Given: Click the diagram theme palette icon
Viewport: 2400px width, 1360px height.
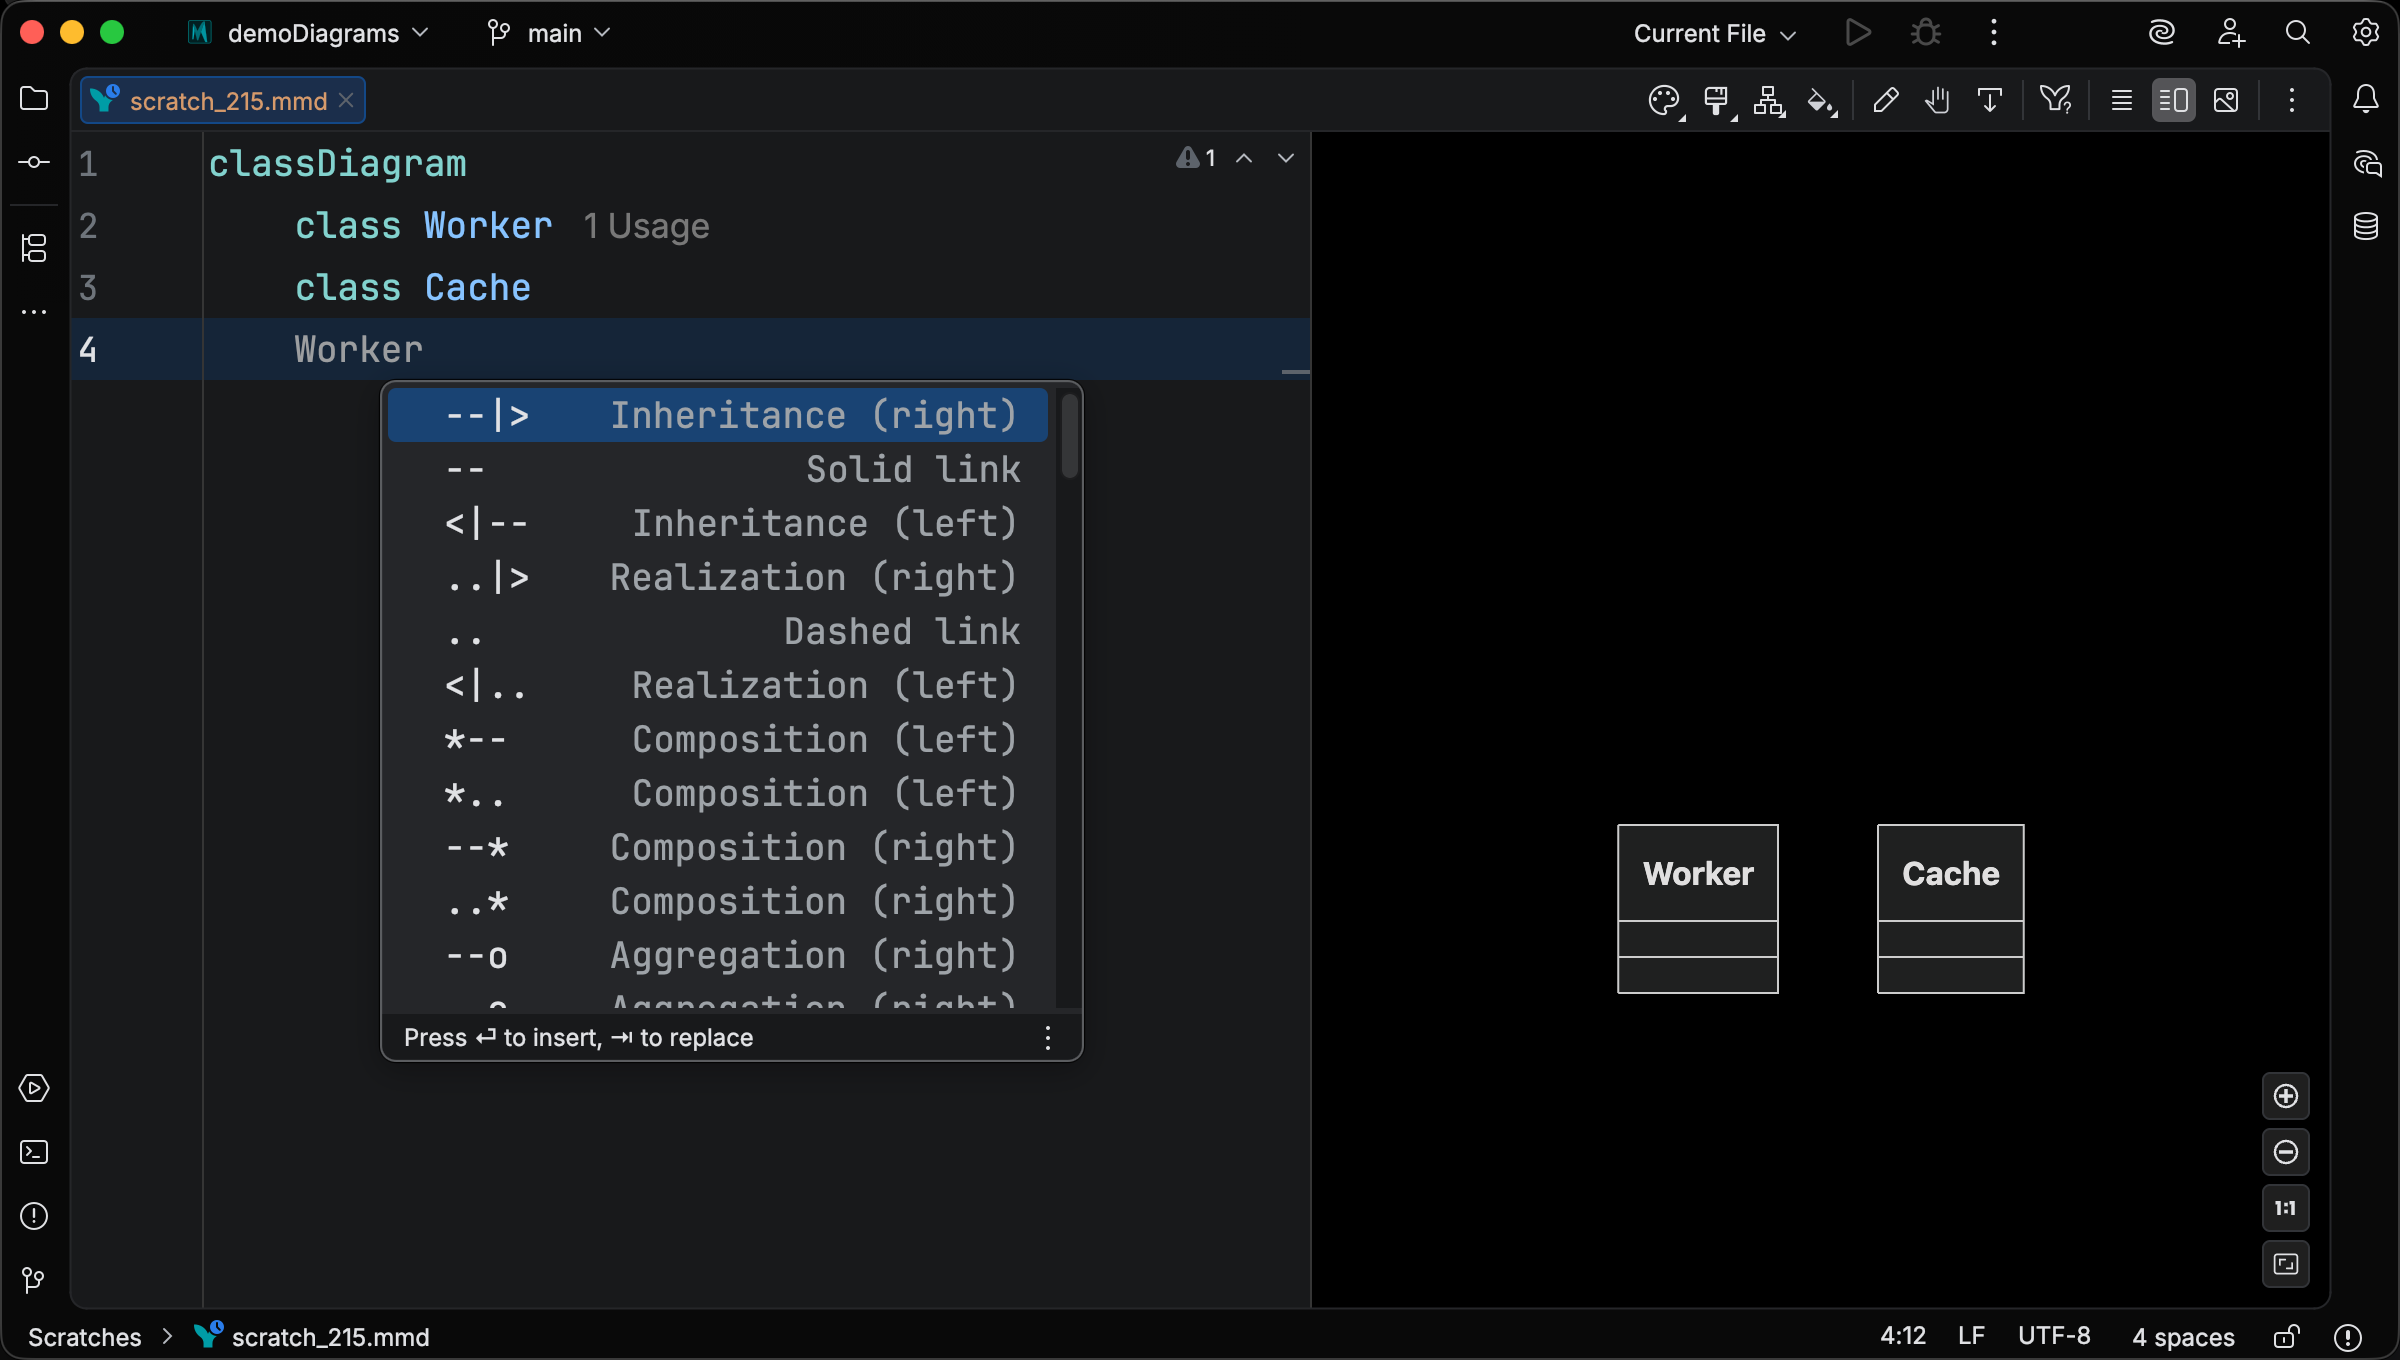Looking at the screenshot, I should (1665, 101).
